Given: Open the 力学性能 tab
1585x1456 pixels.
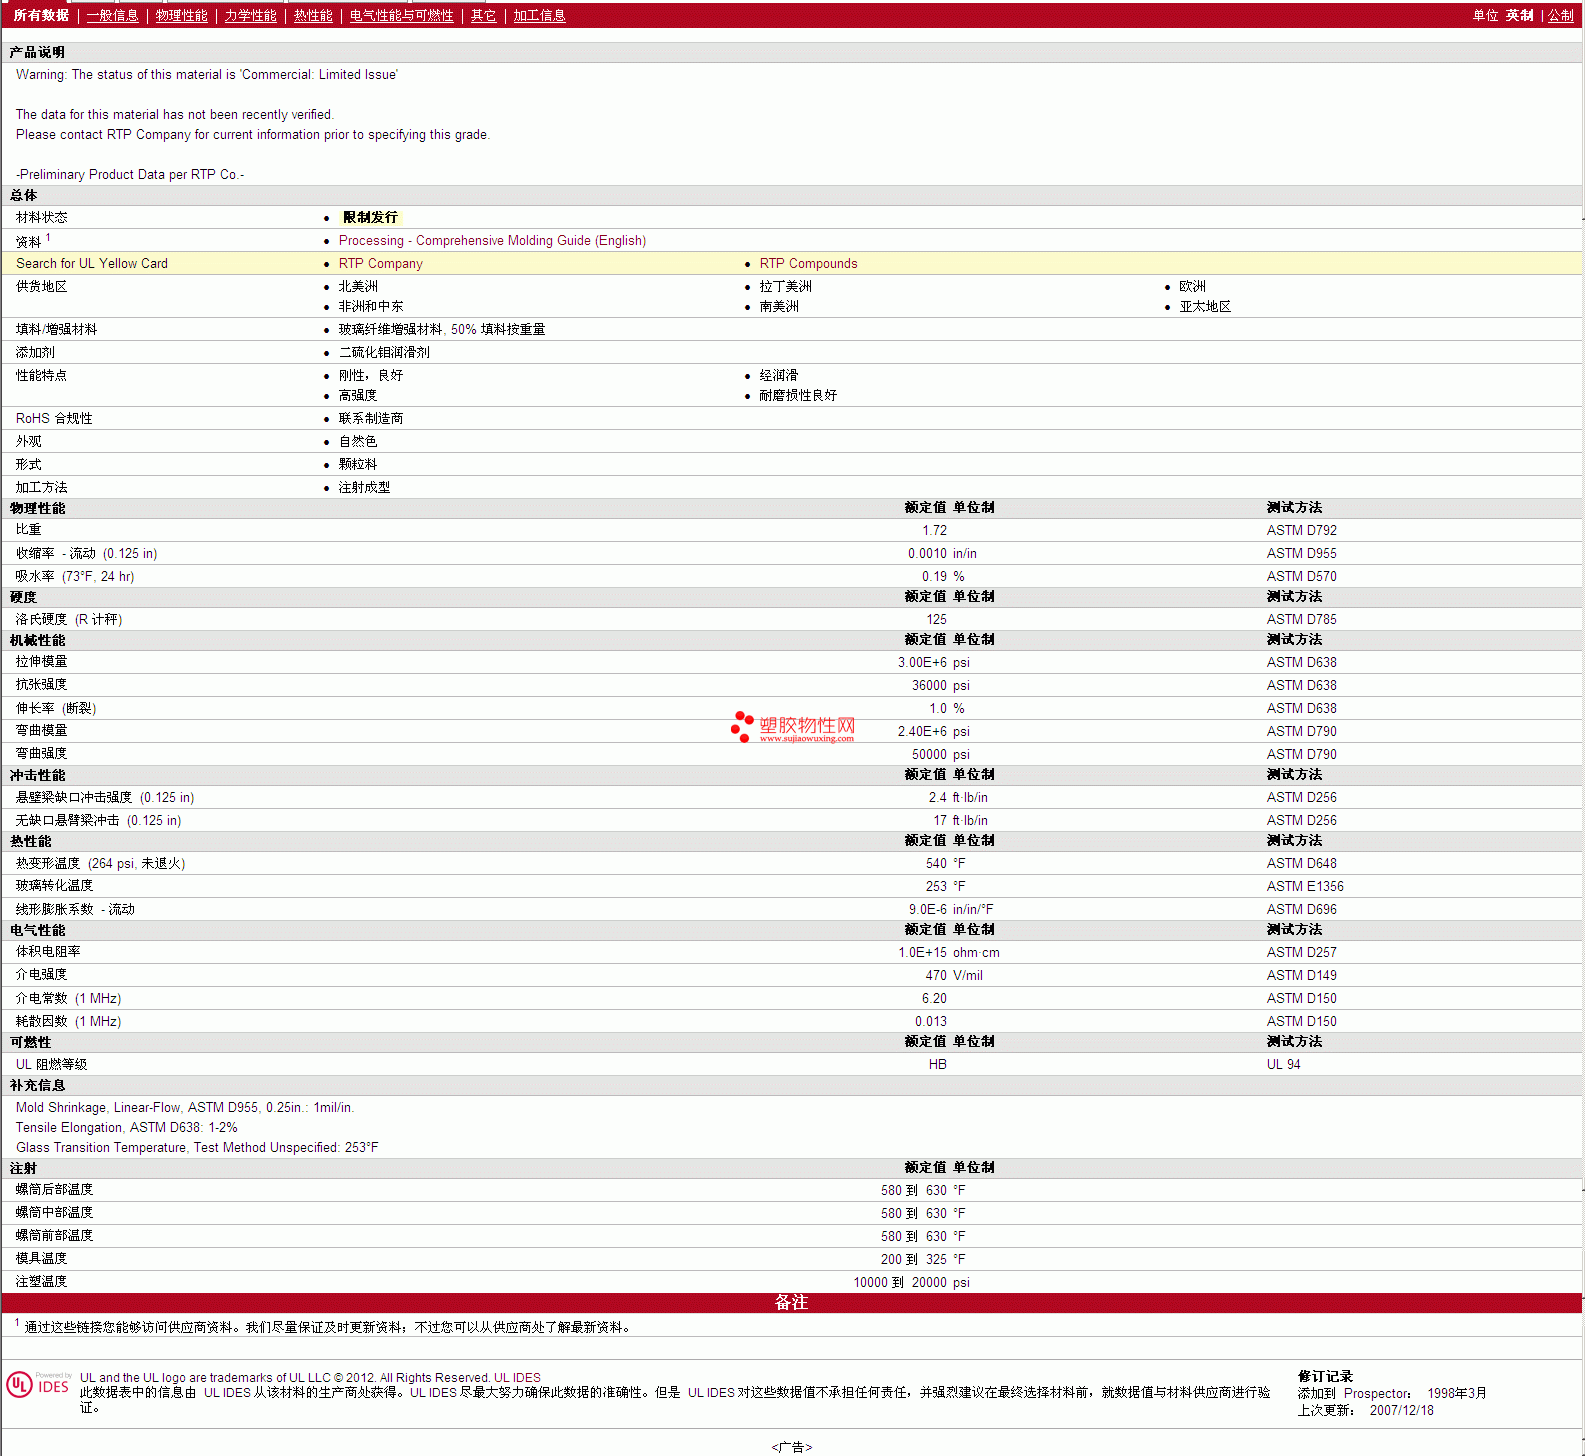Looking at the screenshot, I should click(250, 15).
